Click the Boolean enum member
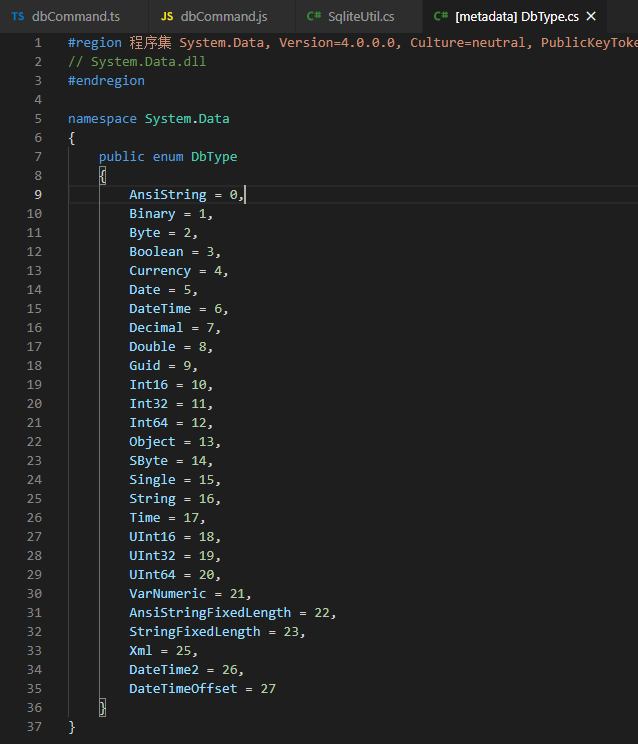Screen dimensions: 638x744 [156, 251]
